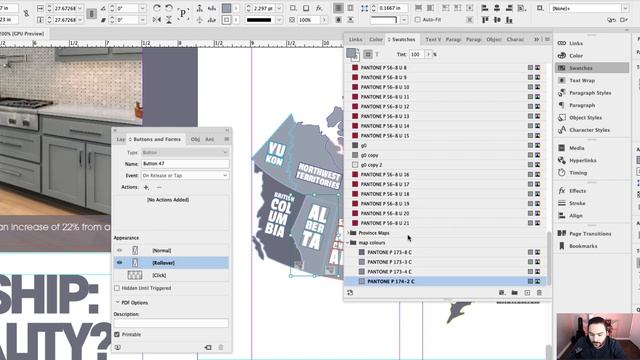The height and width of the screenshot is (360, 640).
Task: Open the Swatches panel flyout menu
Action: pos(547,39)
